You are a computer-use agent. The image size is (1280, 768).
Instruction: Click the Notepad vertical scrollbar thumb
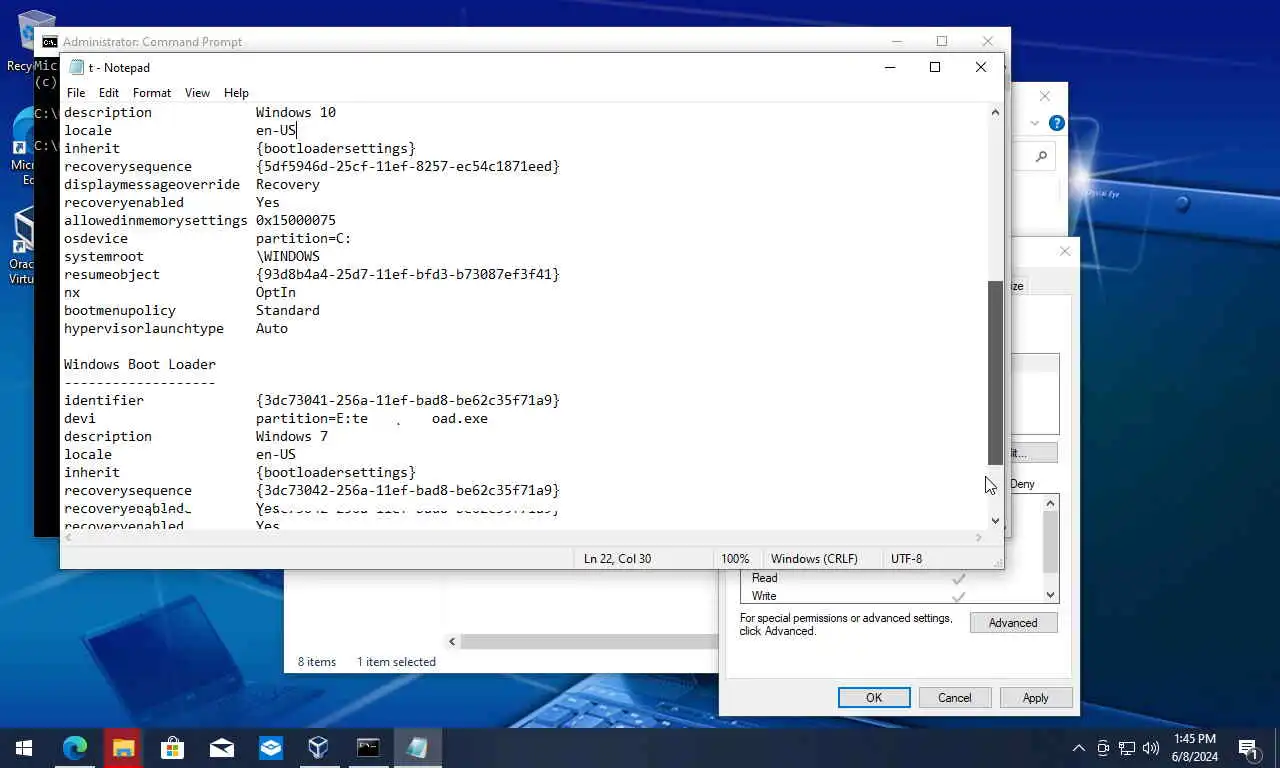995,372
